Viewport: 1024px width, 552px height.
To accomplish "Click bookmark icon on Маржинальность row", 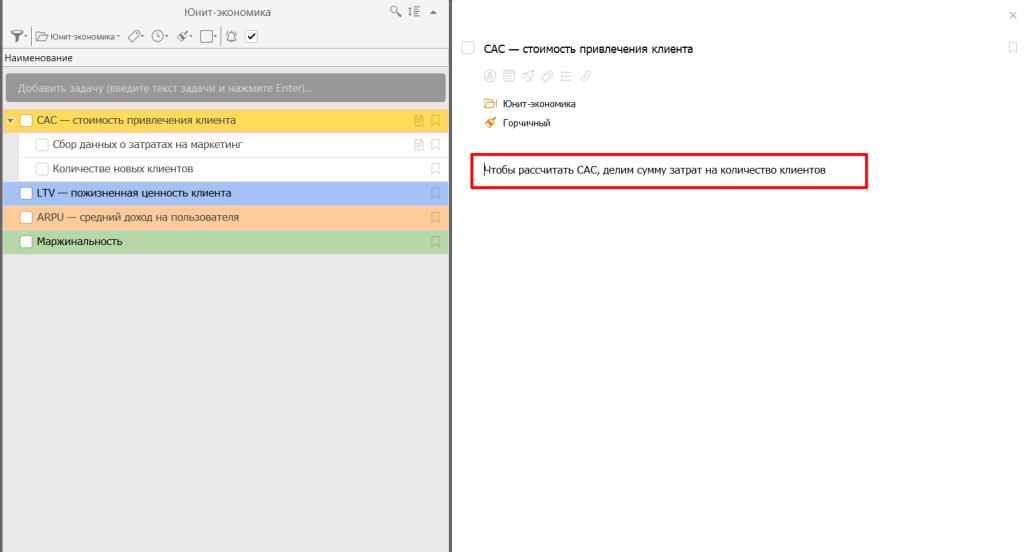I will pos(435,241).
